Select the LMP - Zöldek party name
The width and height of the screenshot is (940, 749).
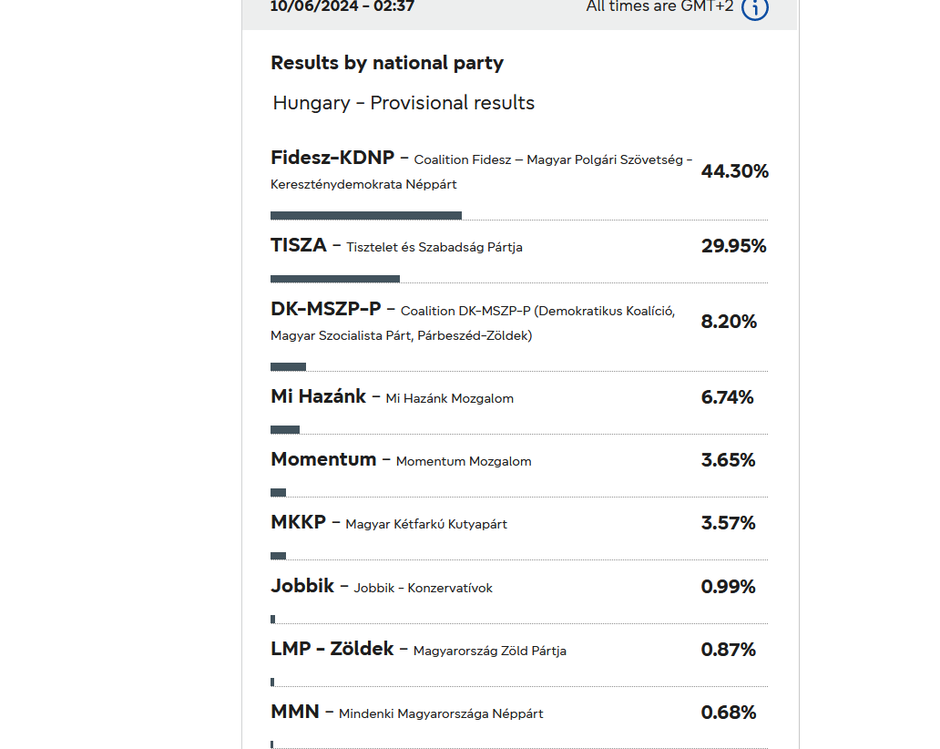(x=332, y=649)
